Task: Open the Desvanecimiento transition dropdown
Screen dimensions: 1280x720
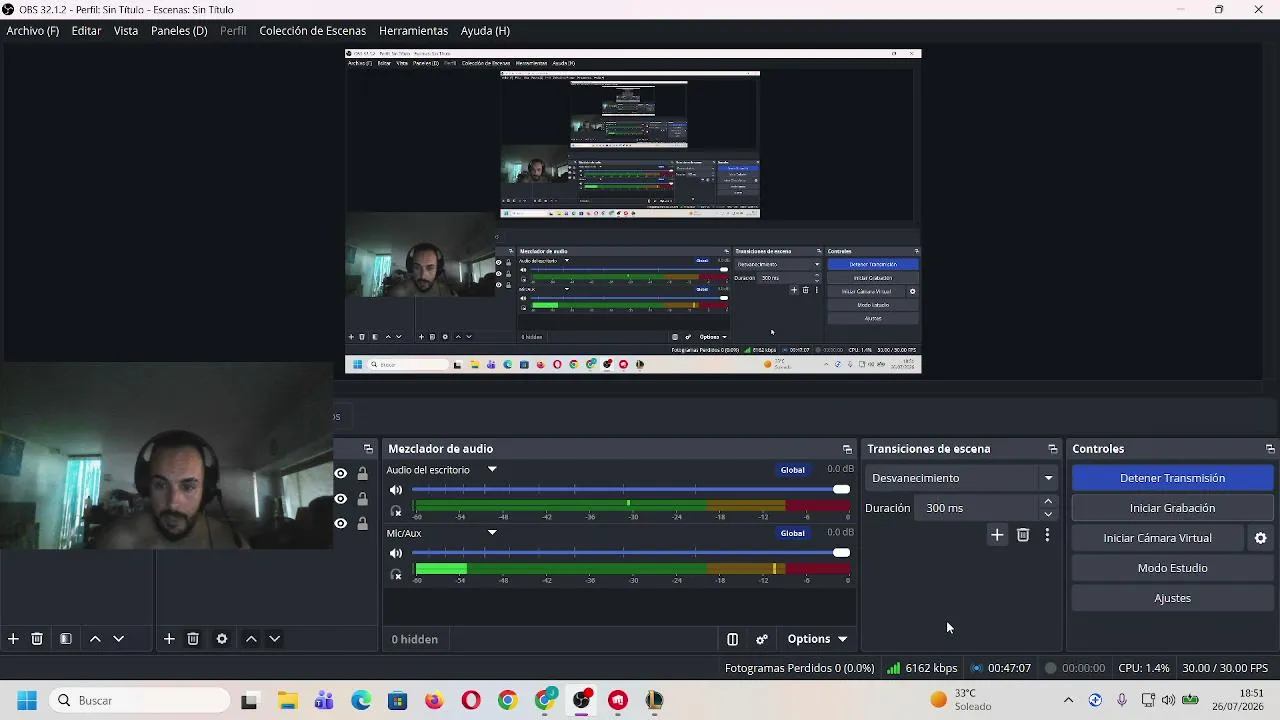Action: click(x=961, y=478)
